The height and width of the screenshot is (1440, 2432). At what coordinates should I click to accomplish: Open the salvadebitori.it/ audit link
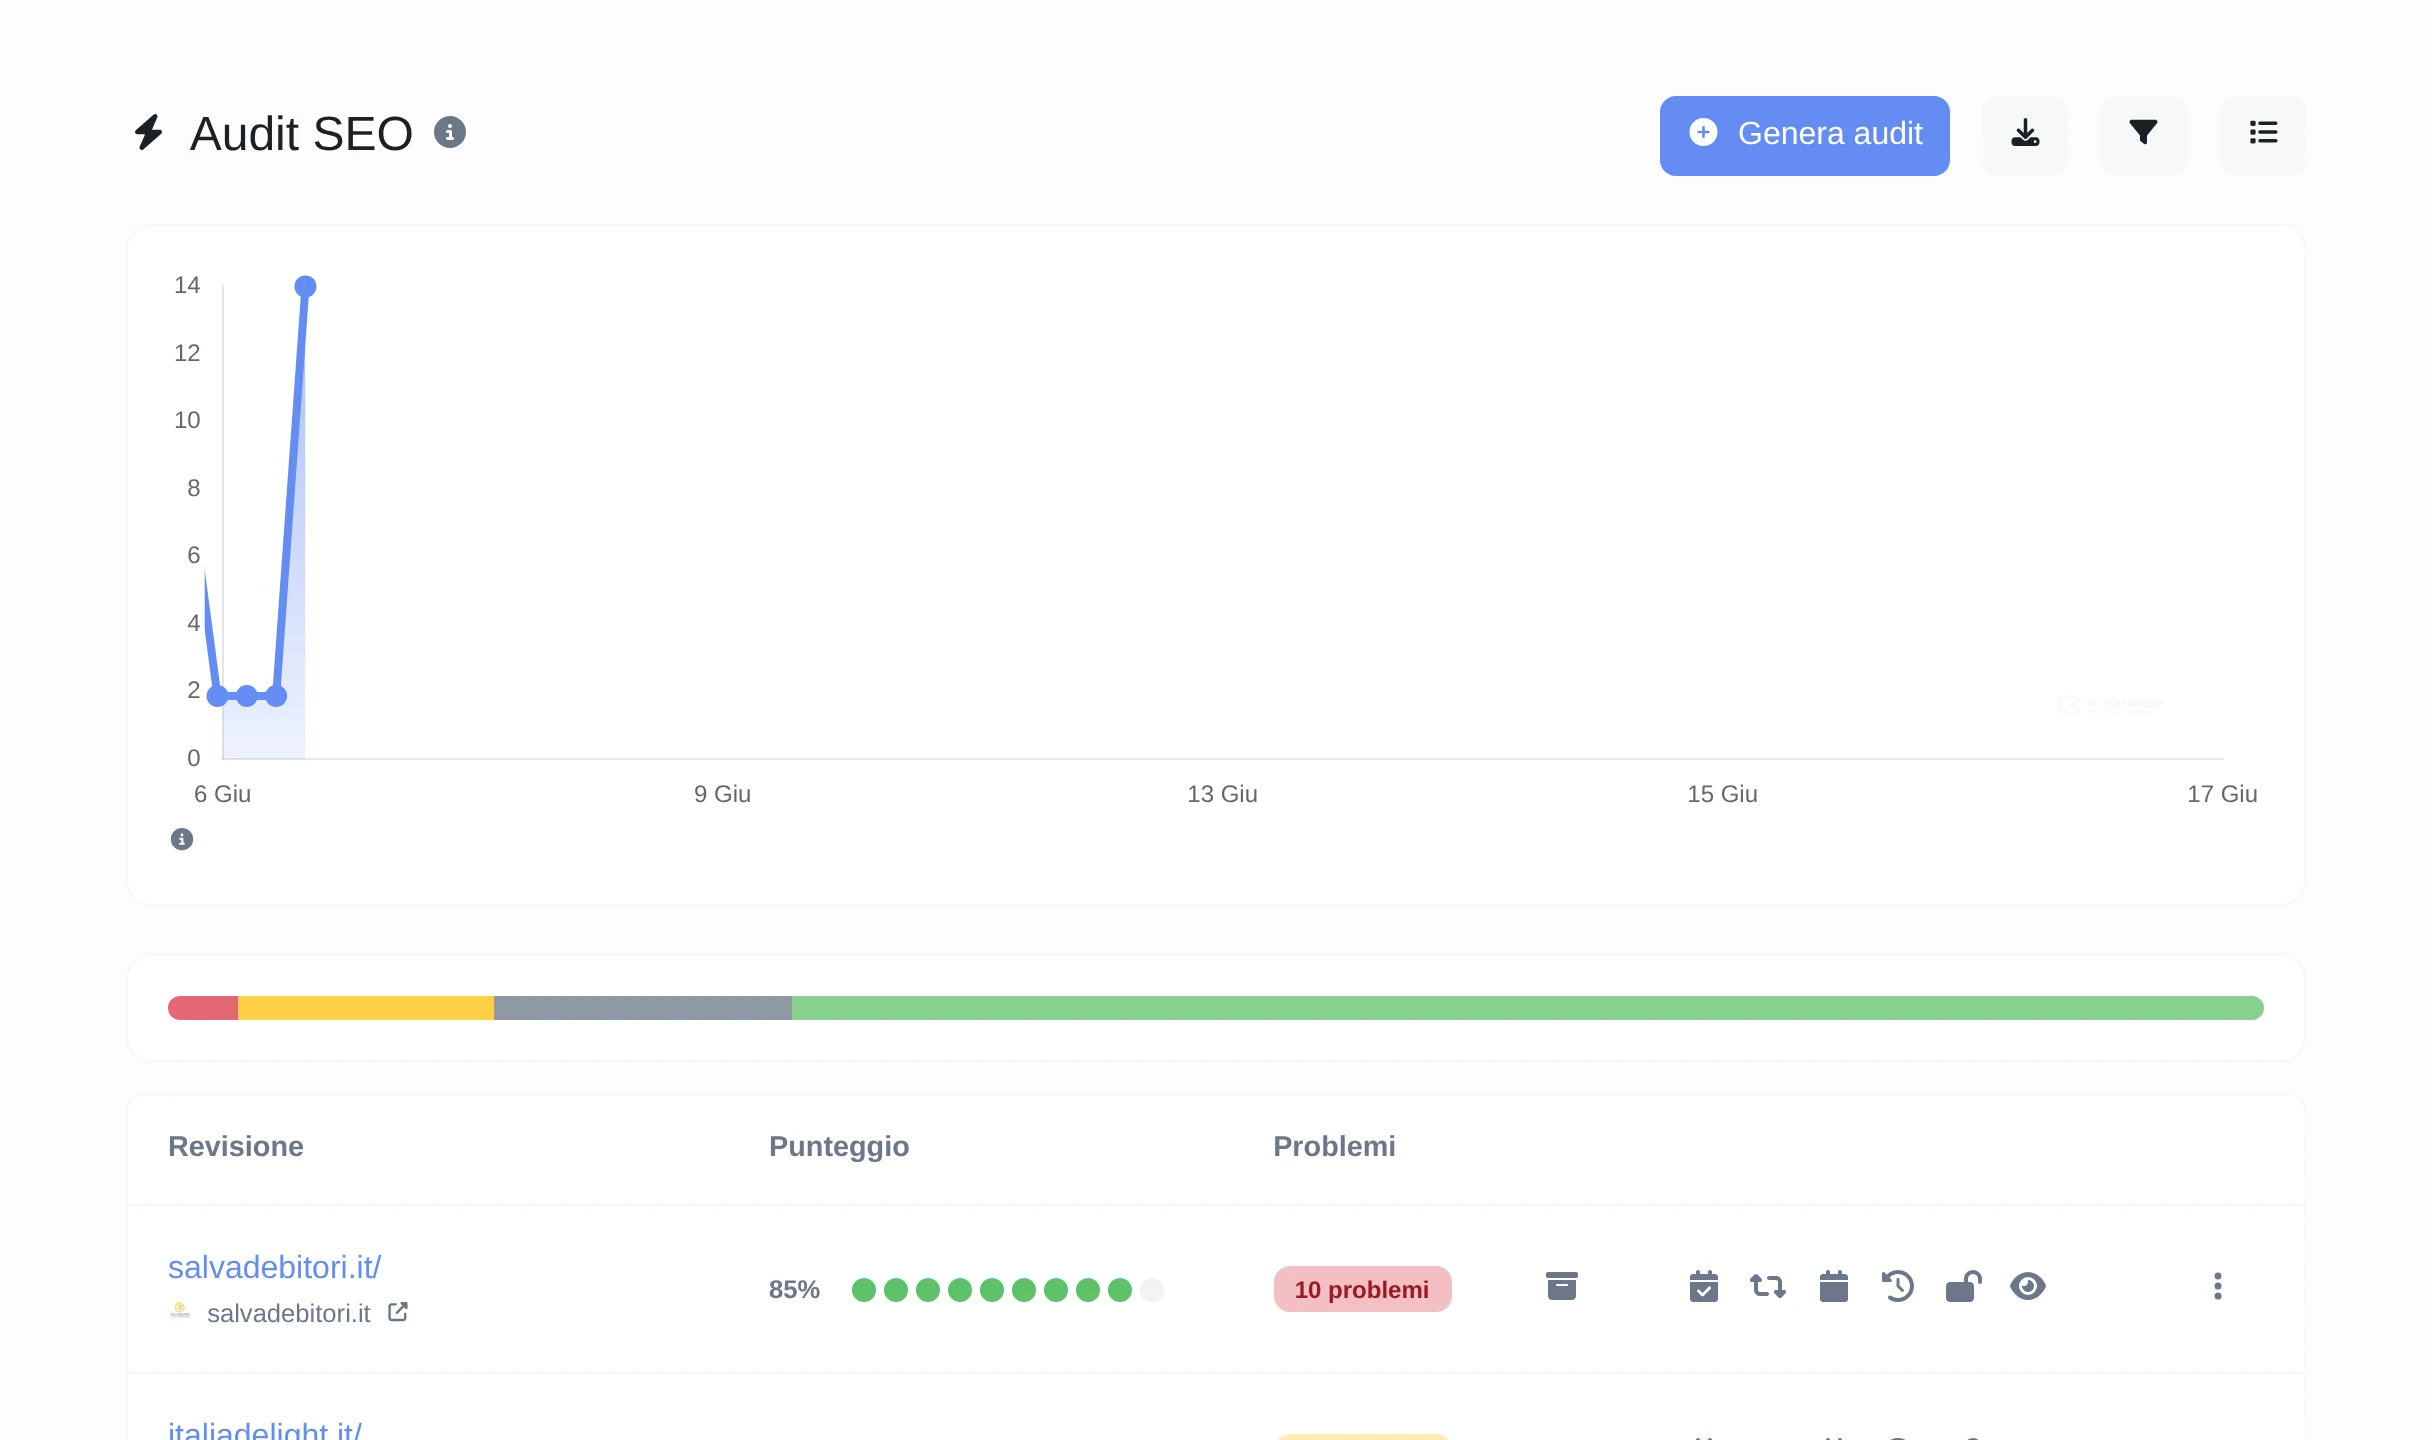point(274,1267)
